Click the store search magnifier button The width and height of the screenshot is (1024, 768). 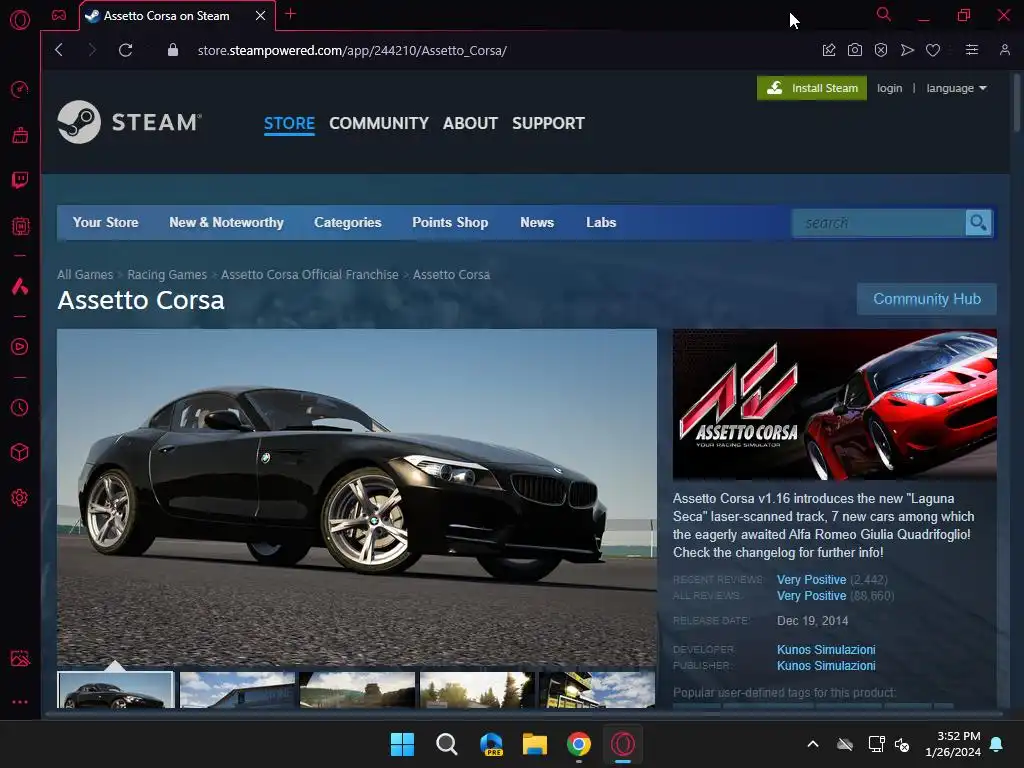[978, 223]
